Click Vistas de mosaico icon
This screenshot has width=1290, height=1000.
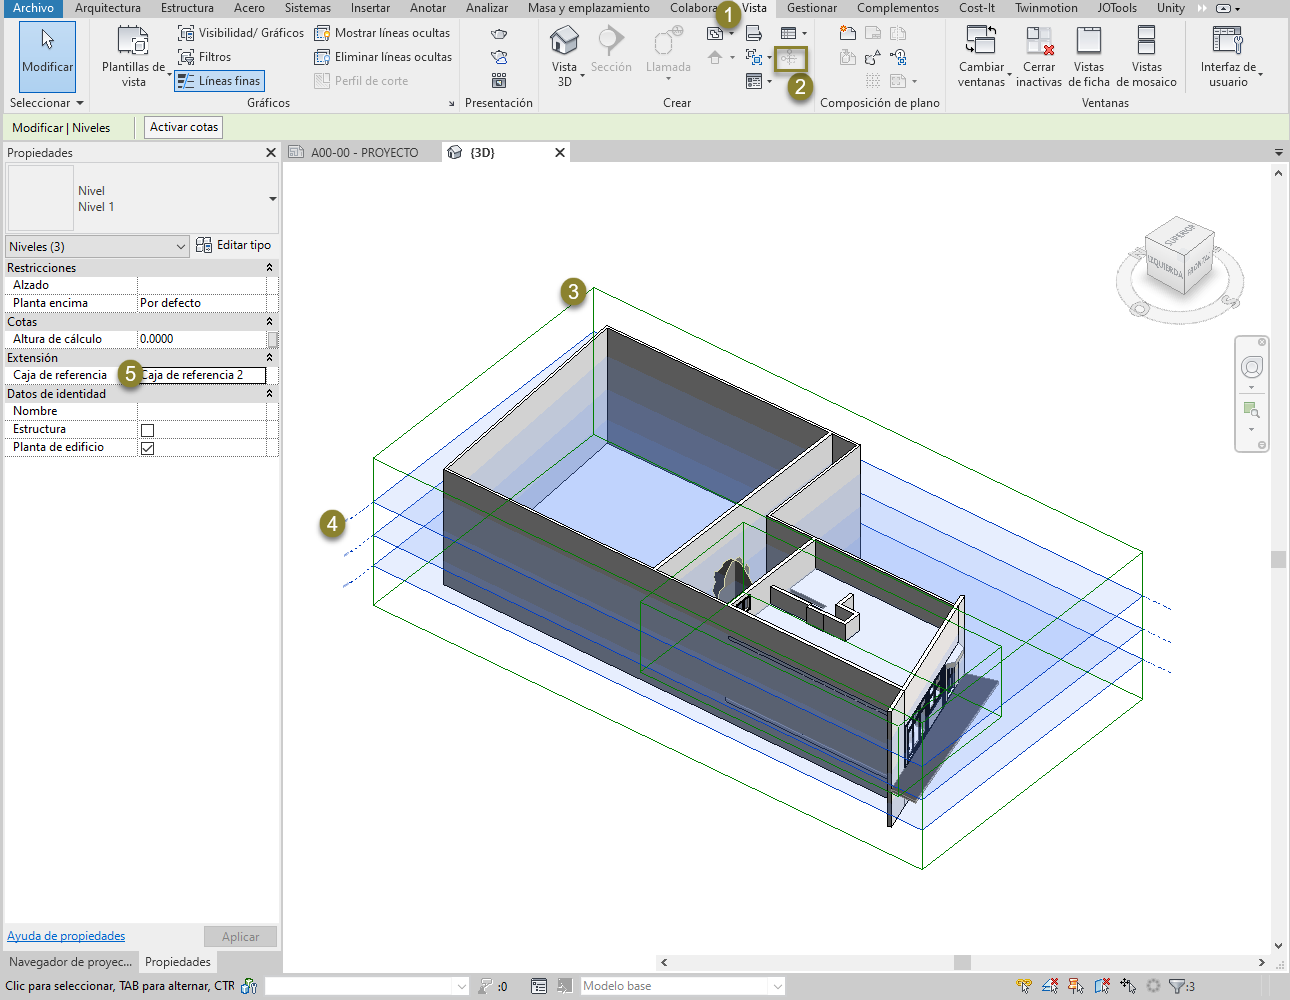tap(1146, 41)
